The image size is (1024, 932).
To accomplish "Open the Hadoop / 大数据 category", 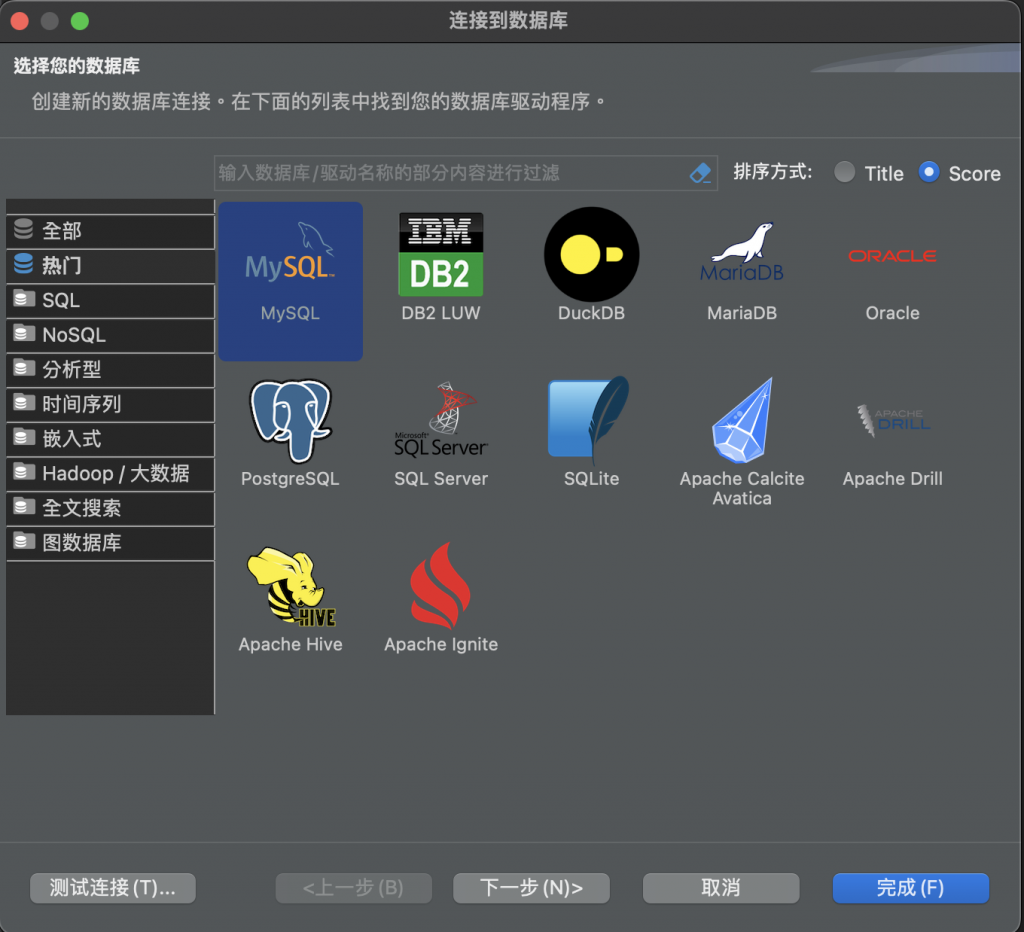I will 110,474.
